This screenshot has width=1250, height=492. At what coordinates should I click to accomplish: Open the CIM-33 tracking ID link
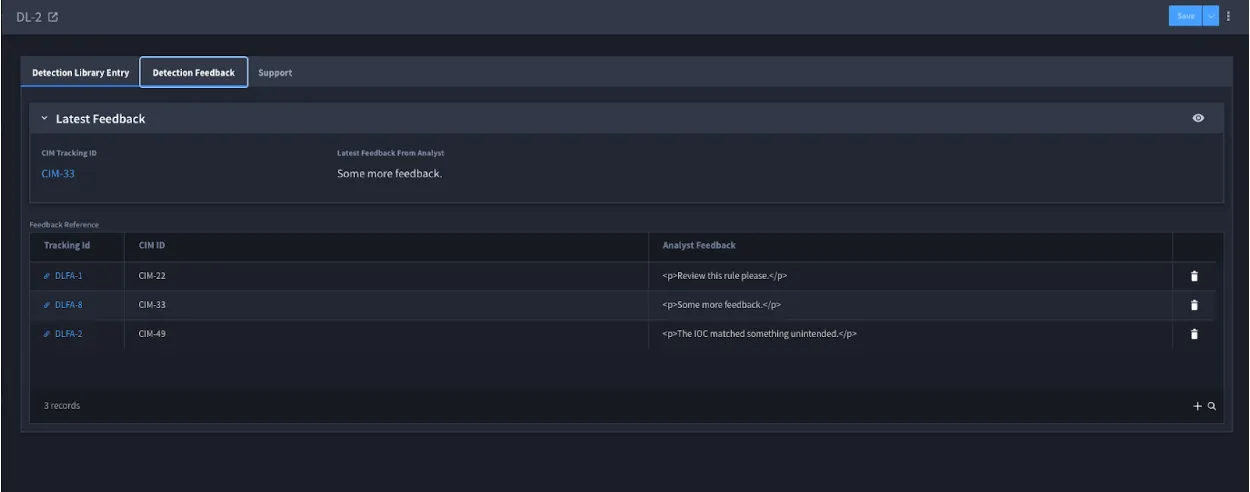tap(59, 173)
